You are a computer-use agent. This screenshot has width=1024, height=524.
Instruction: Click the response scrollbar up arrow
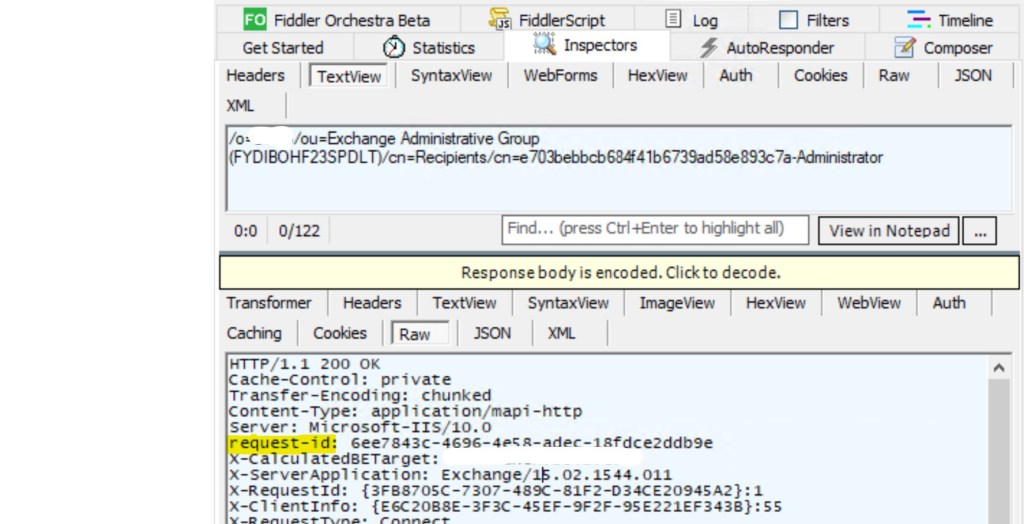[x=998, y=368]
